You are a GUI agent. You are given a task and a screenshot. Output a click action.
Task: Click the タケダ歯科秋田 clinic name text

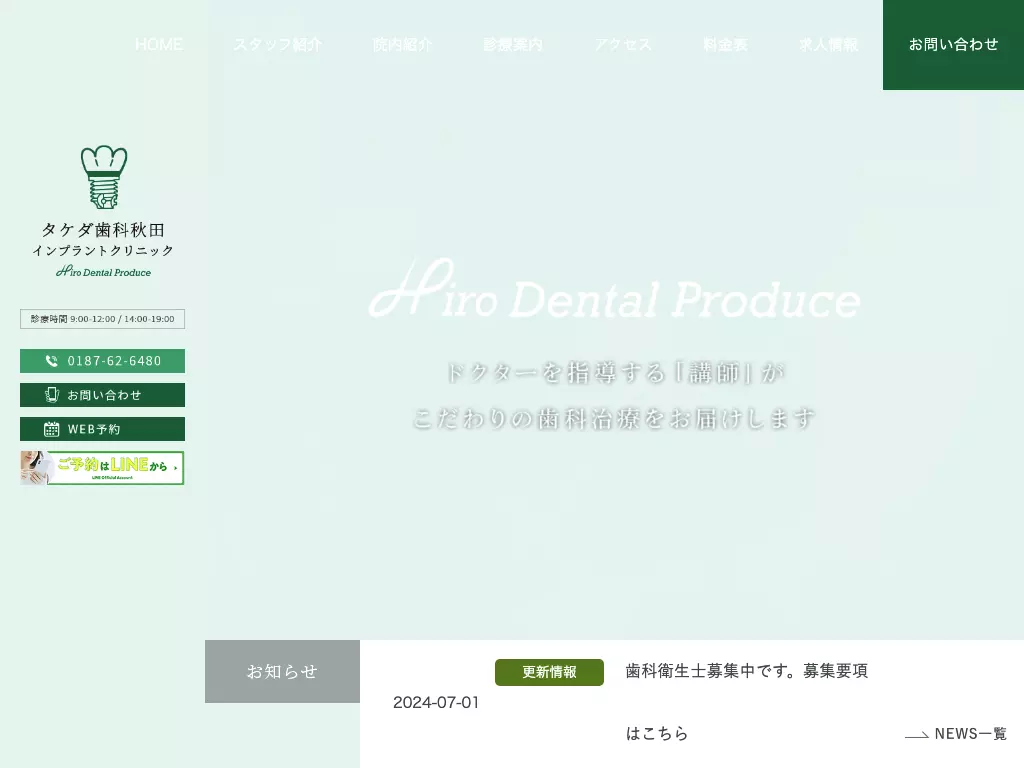click(x=103, y=230)
